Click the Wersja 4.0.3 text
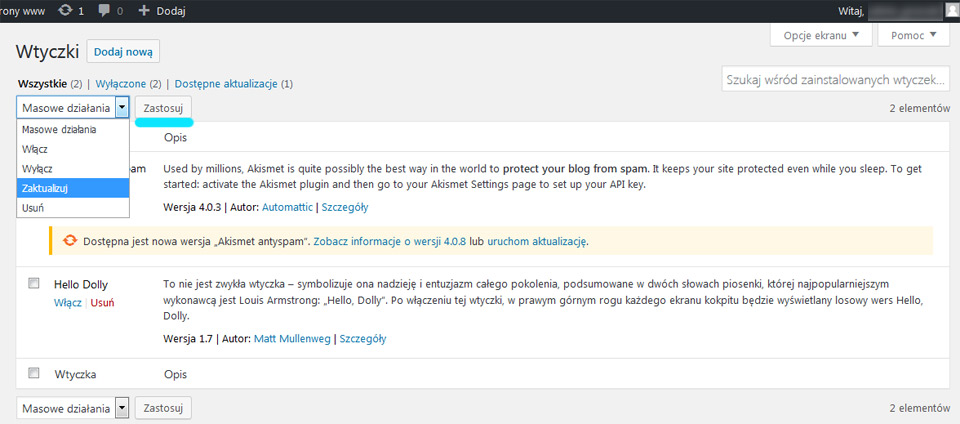 click(191, 207)
